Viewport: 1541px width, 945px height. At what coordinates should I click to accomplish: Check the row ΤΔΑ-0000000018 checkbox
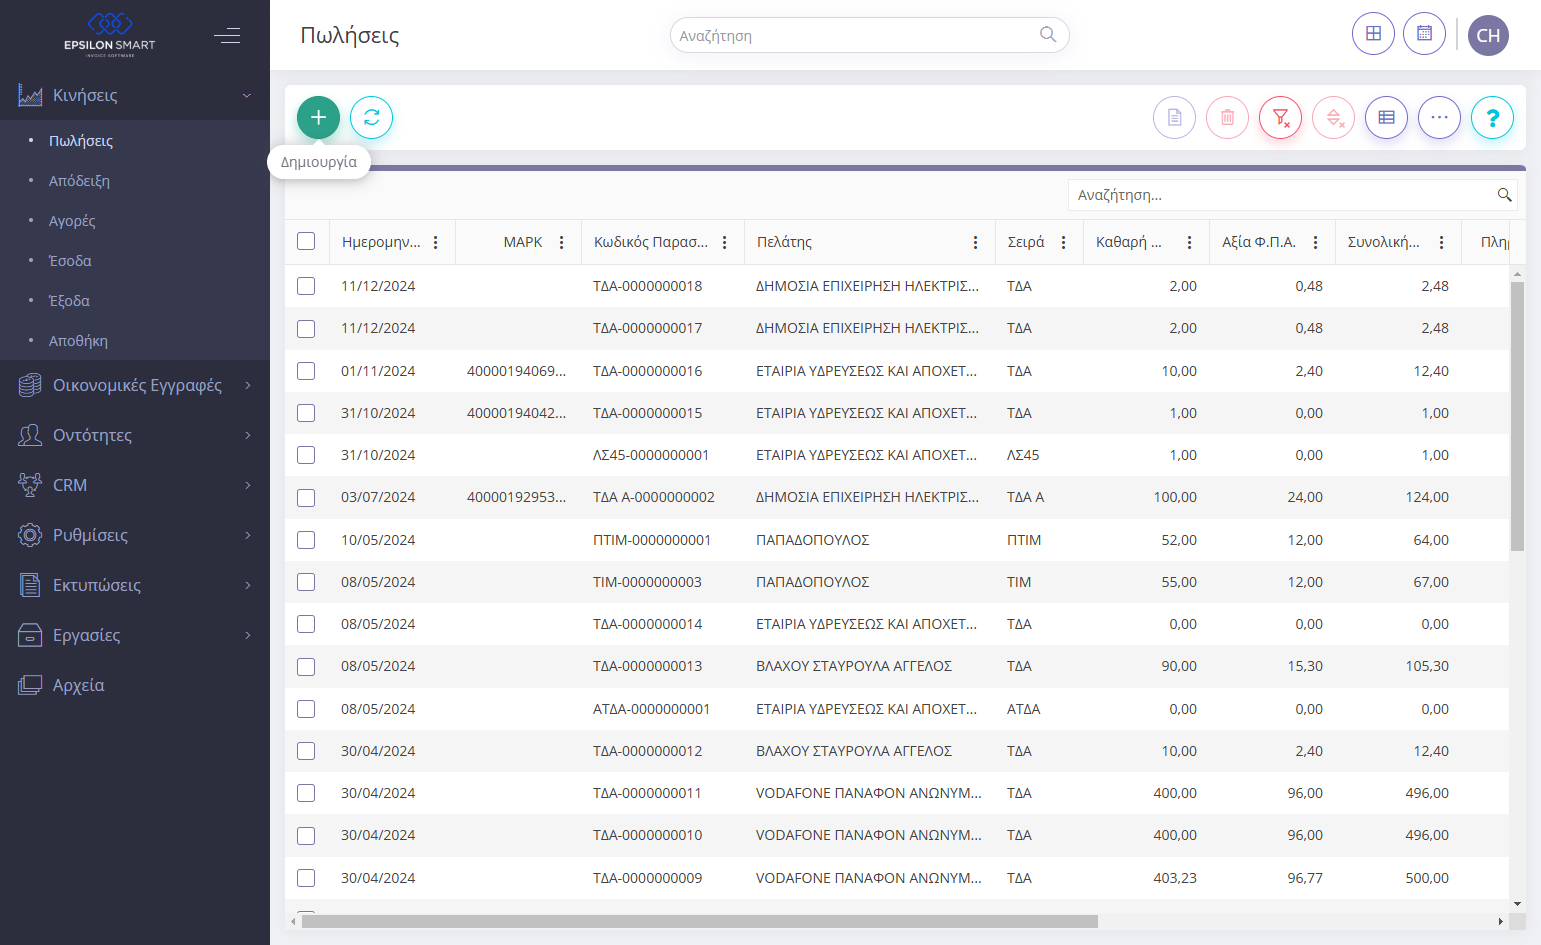306,286
